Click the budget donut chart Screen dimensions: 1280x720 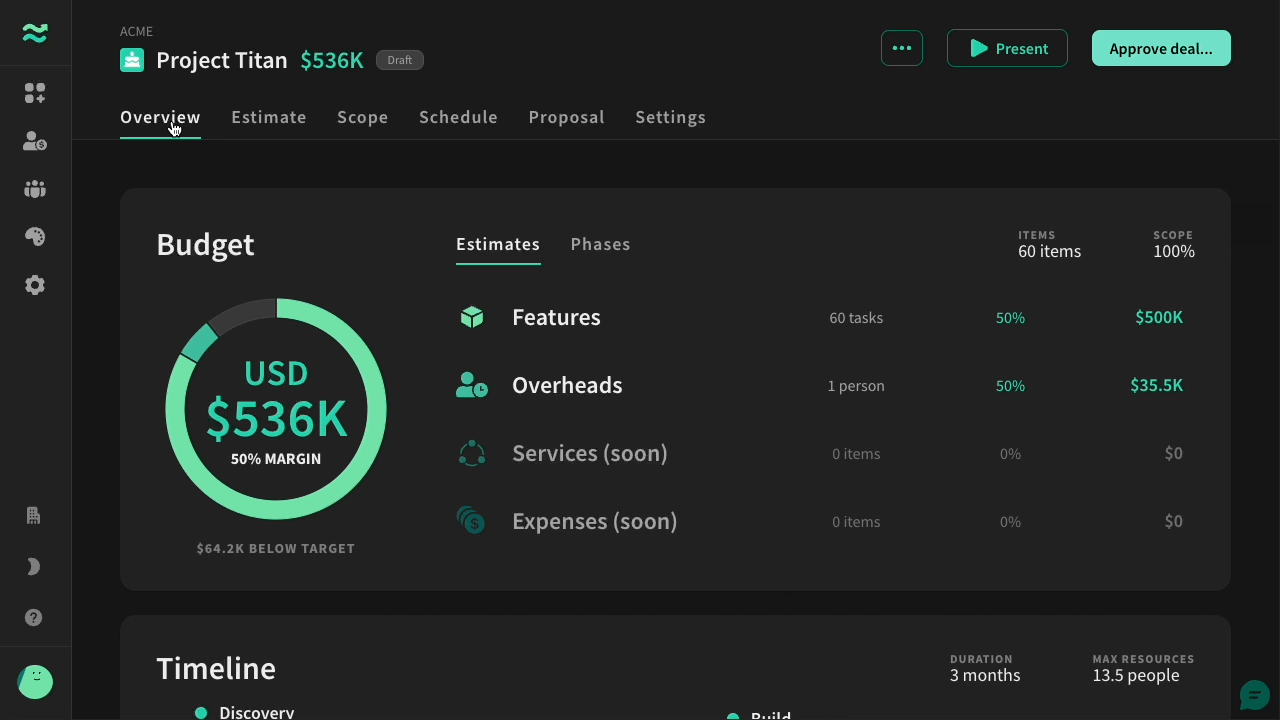point(276,409)
